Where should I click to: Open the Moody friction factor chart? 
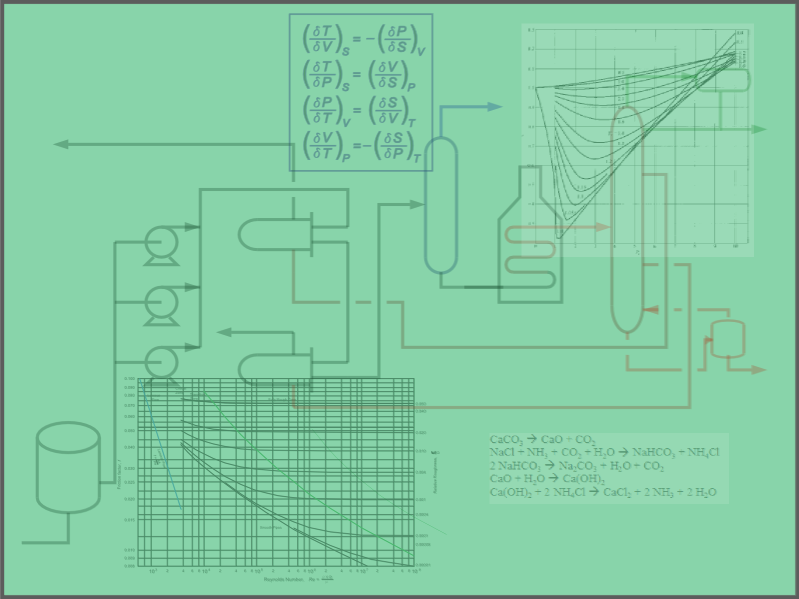click(x=275, y=472)
